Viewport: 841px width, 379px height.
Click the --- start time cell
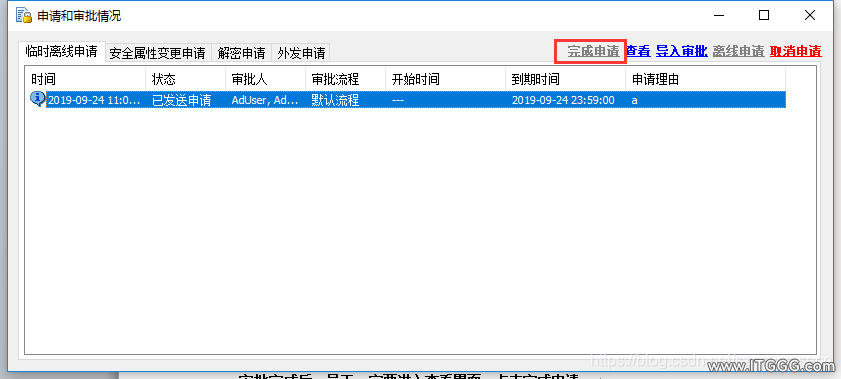click(398, 100)
